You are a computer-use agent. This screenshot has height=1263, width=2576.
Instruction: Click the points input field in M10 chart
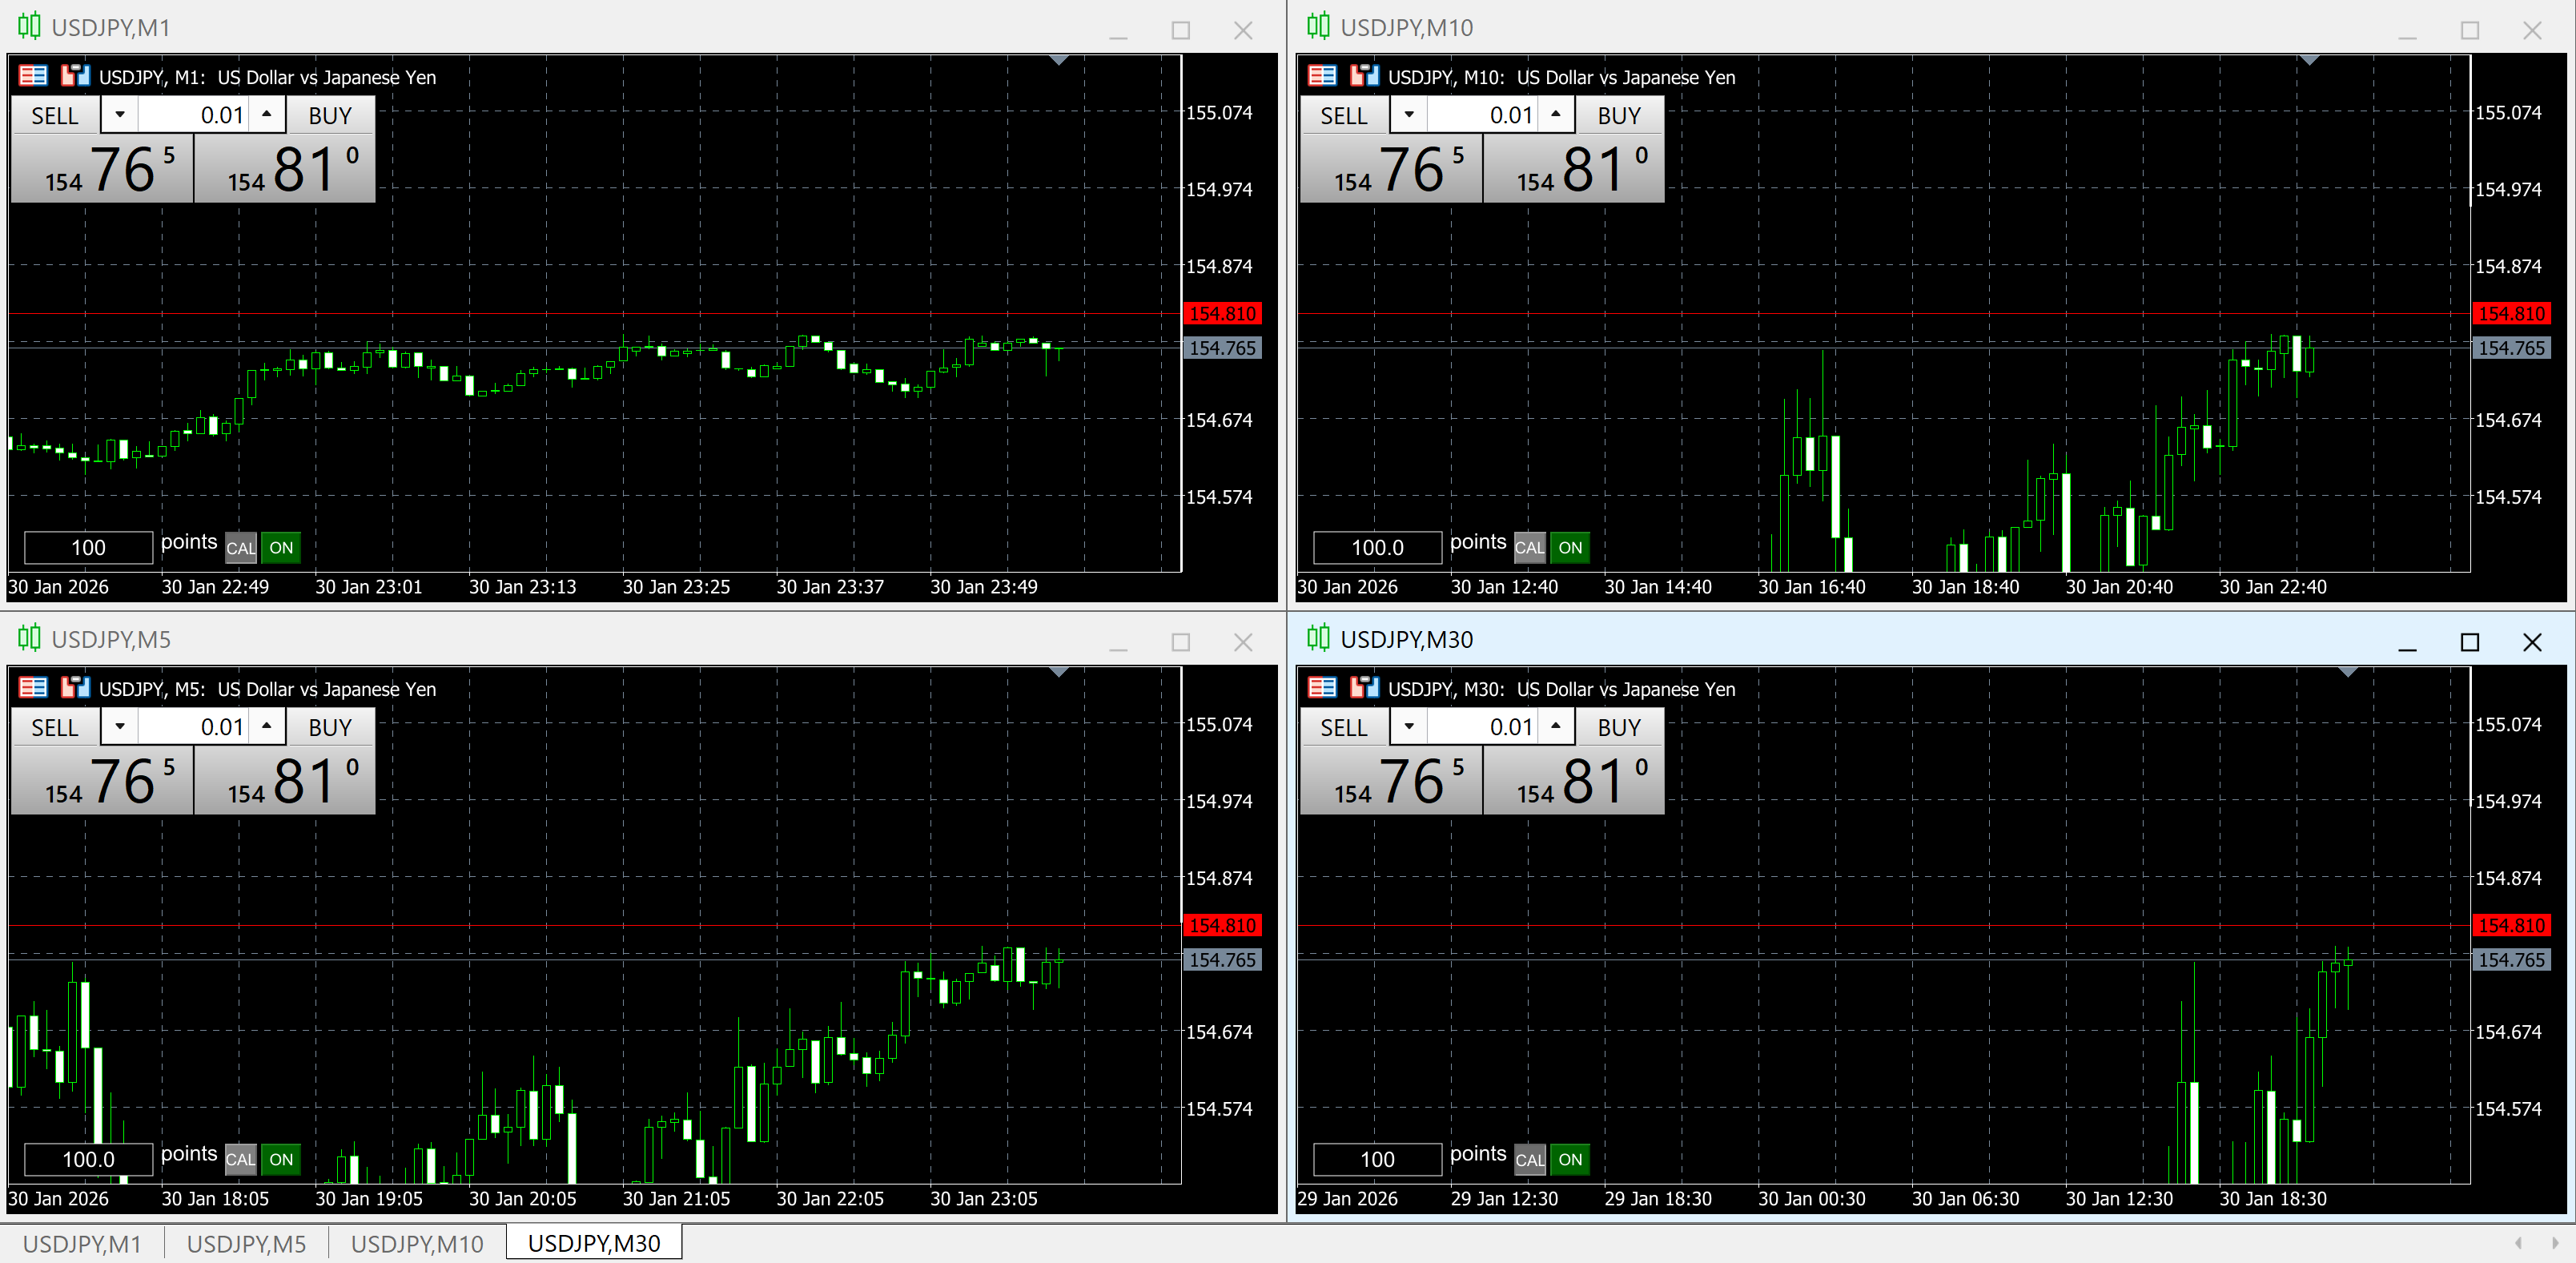tap(1377, 548)
